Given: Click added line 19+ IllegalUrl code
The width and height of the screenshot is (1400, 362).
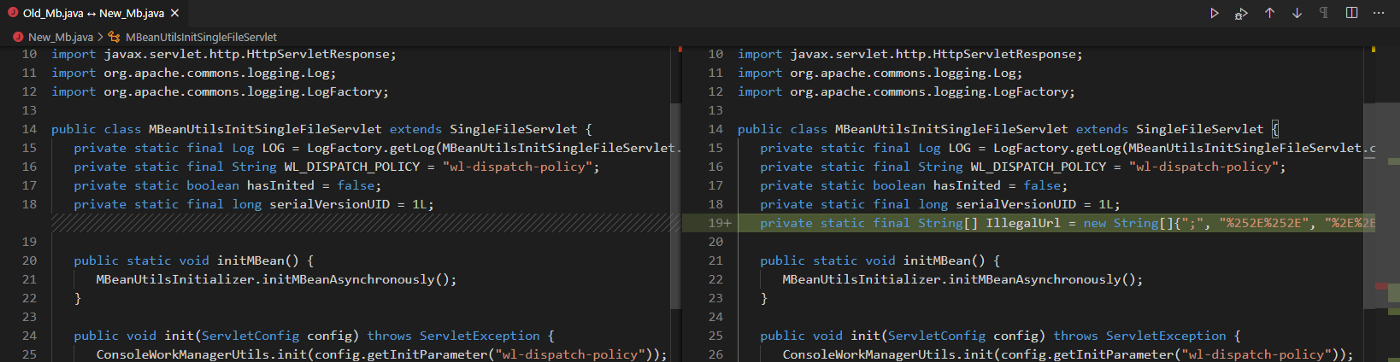Looking at the screenshot, I should point(1067,224).
